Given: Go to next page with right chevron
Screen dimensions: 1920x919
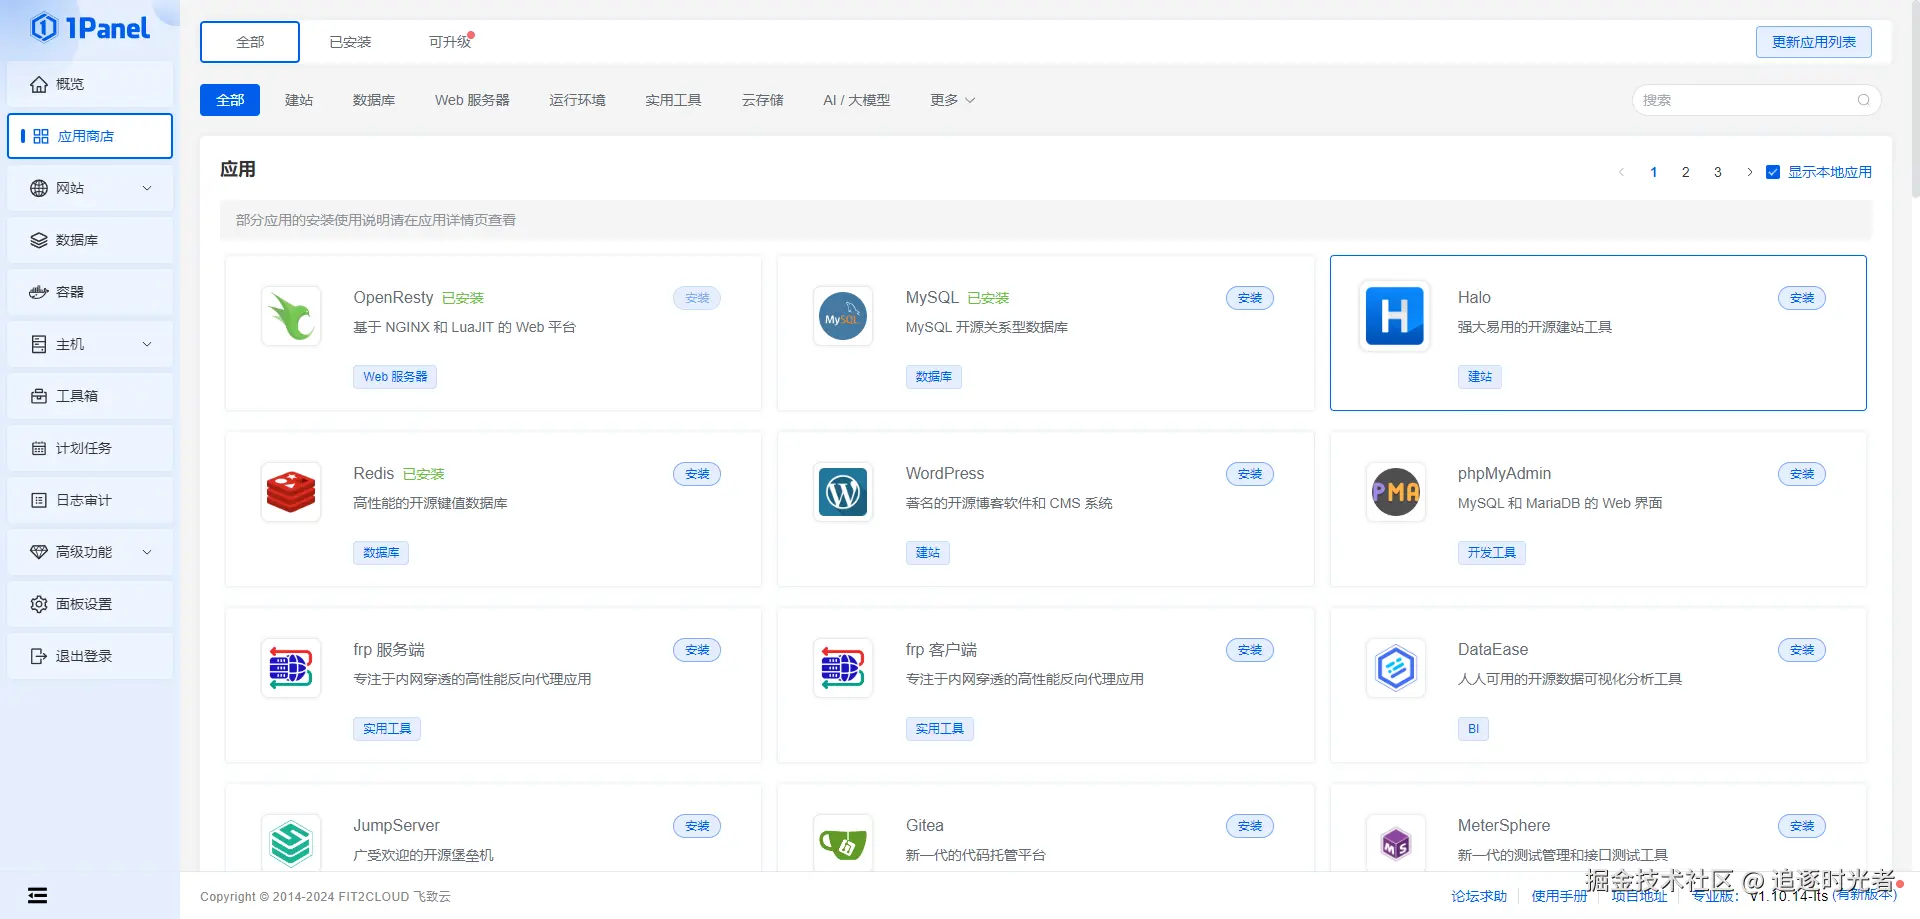Looking at the screenshot, I should tap(1749, 172).
